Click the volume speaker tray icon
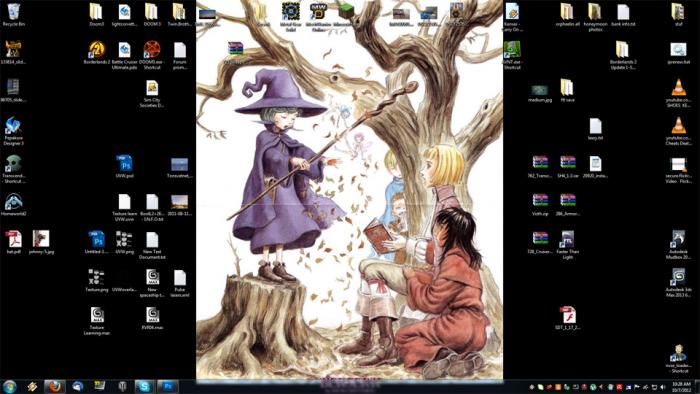Screen dimensions: 700x394 coord(662,387)
